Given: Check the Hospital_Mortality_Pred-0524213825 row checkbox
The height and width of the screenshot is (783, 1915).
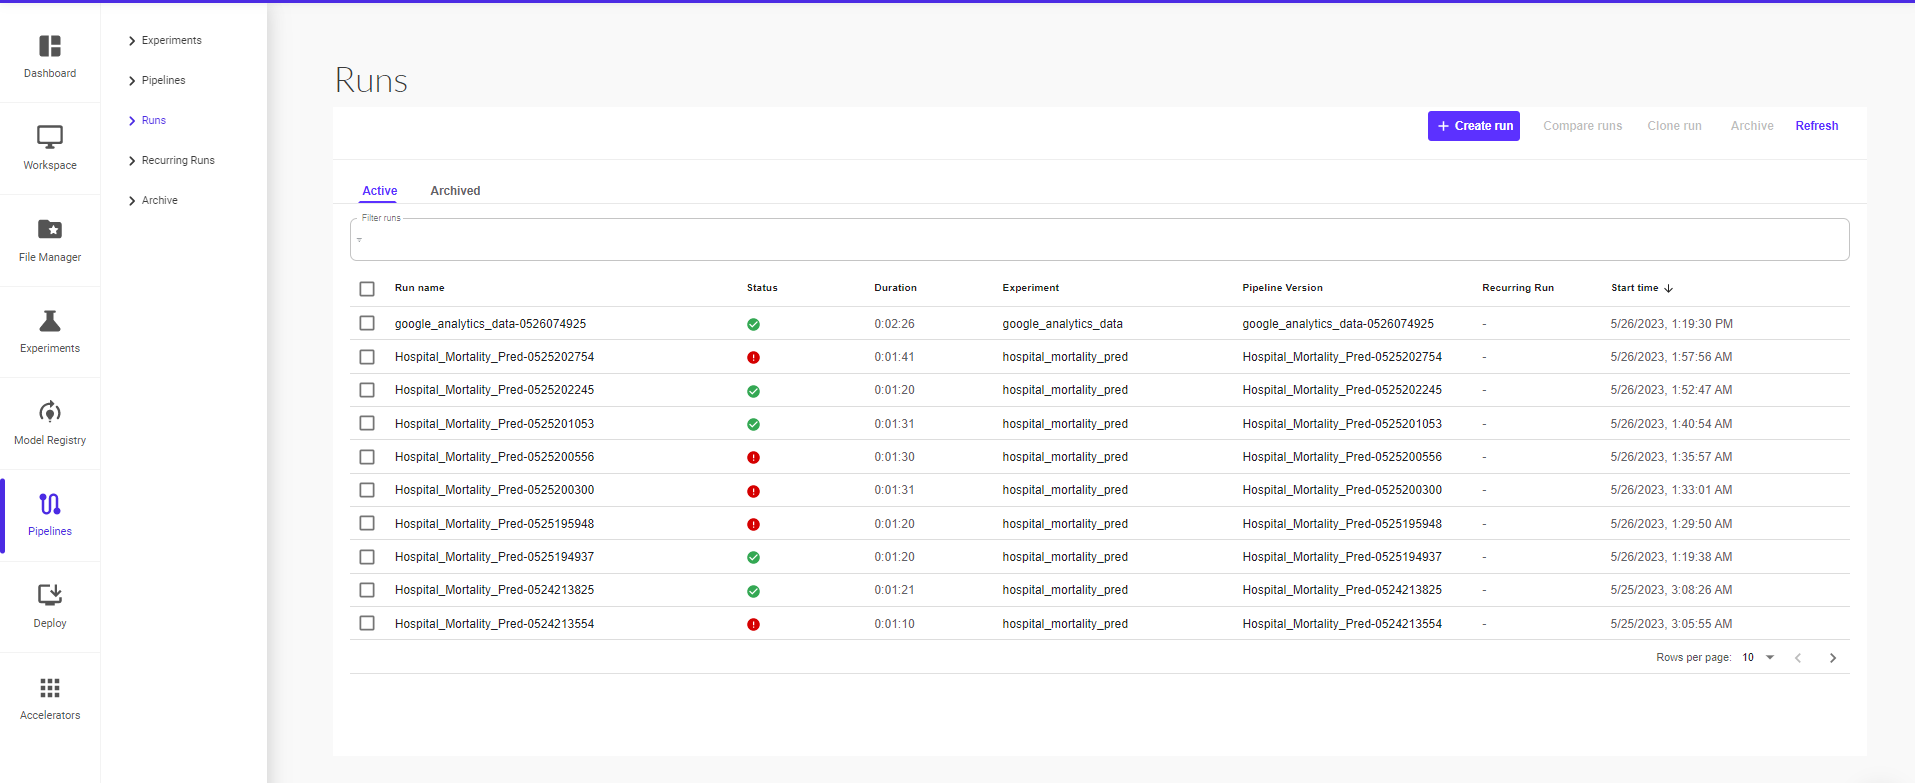Looking at the screenshot, I should pyautogui.click(x=367, y=590).
